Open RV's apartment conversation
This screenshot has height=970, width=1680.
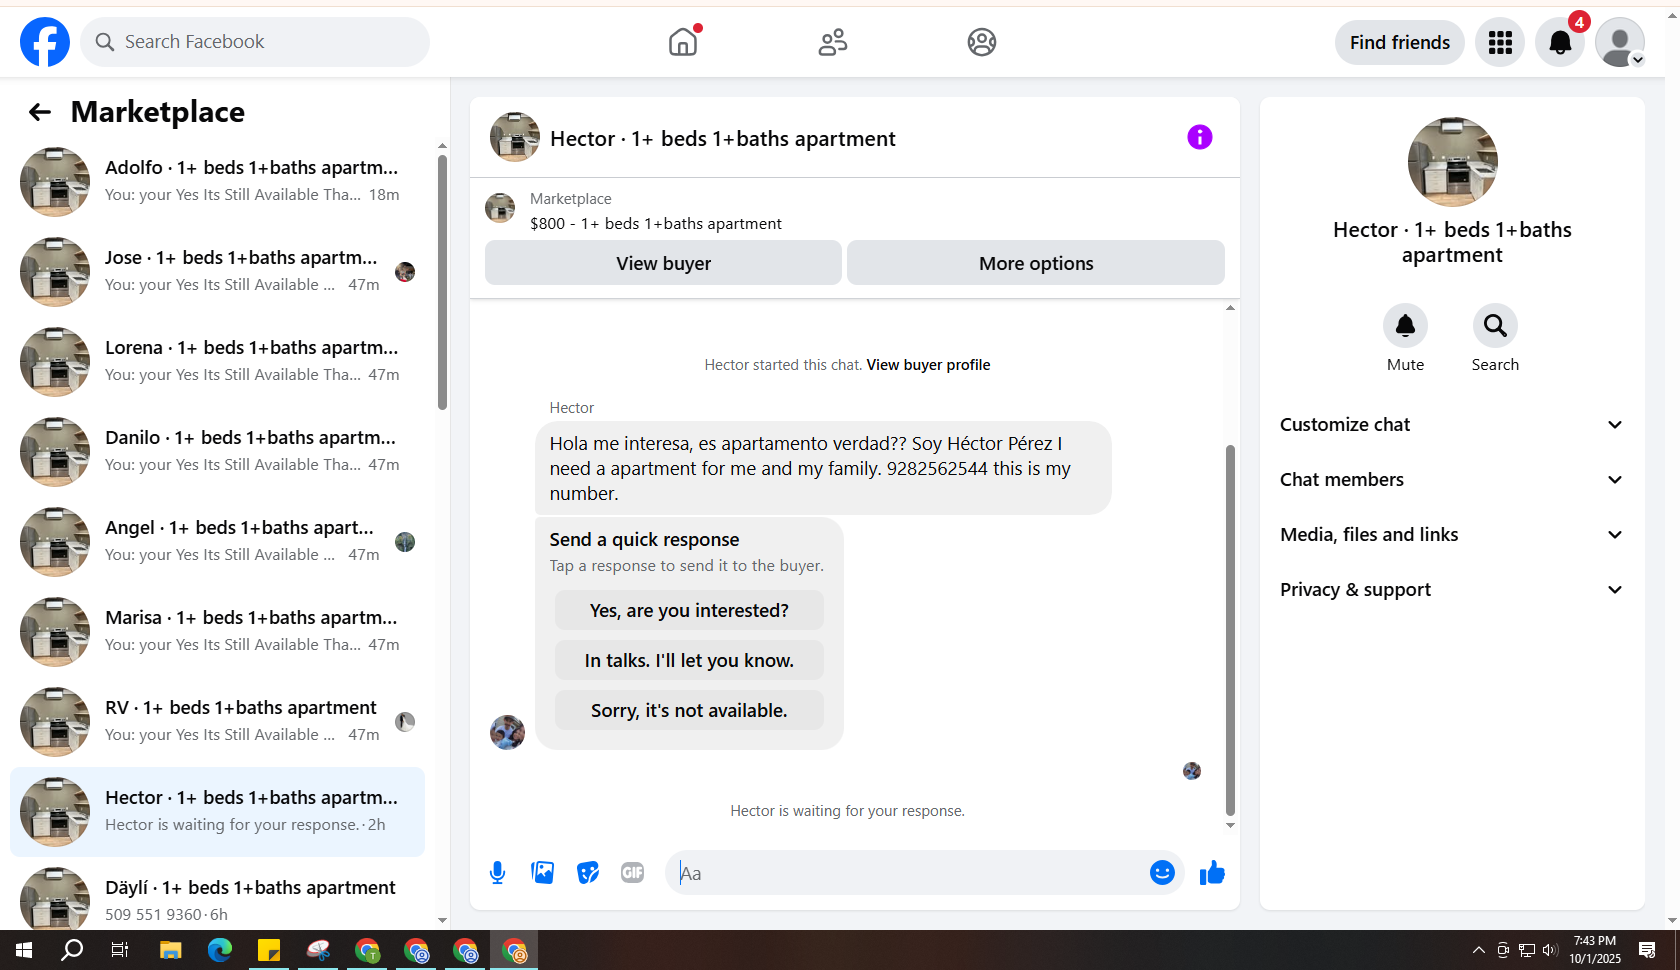click(x=217, y=722)
